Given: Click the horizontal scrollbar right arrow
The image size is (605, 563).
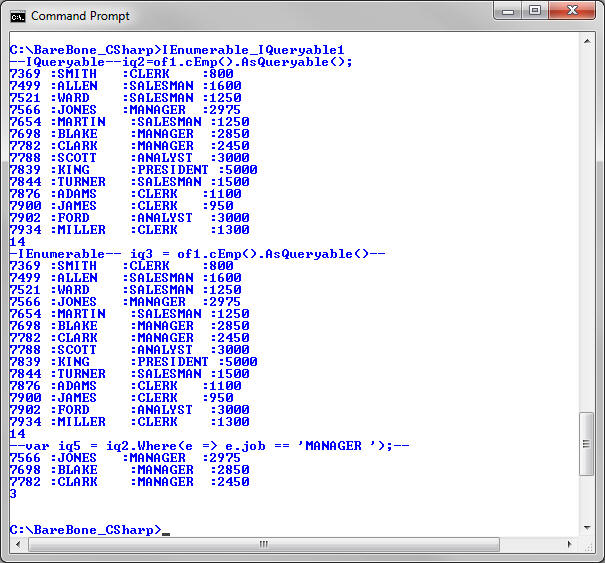Looking at the screenshot, I should click(571, 545).
